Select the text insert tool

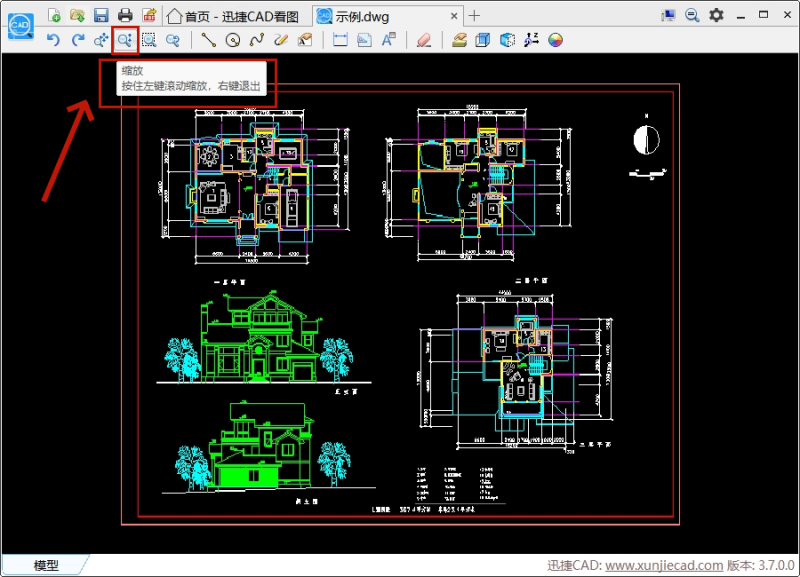[x=389, y=40]
